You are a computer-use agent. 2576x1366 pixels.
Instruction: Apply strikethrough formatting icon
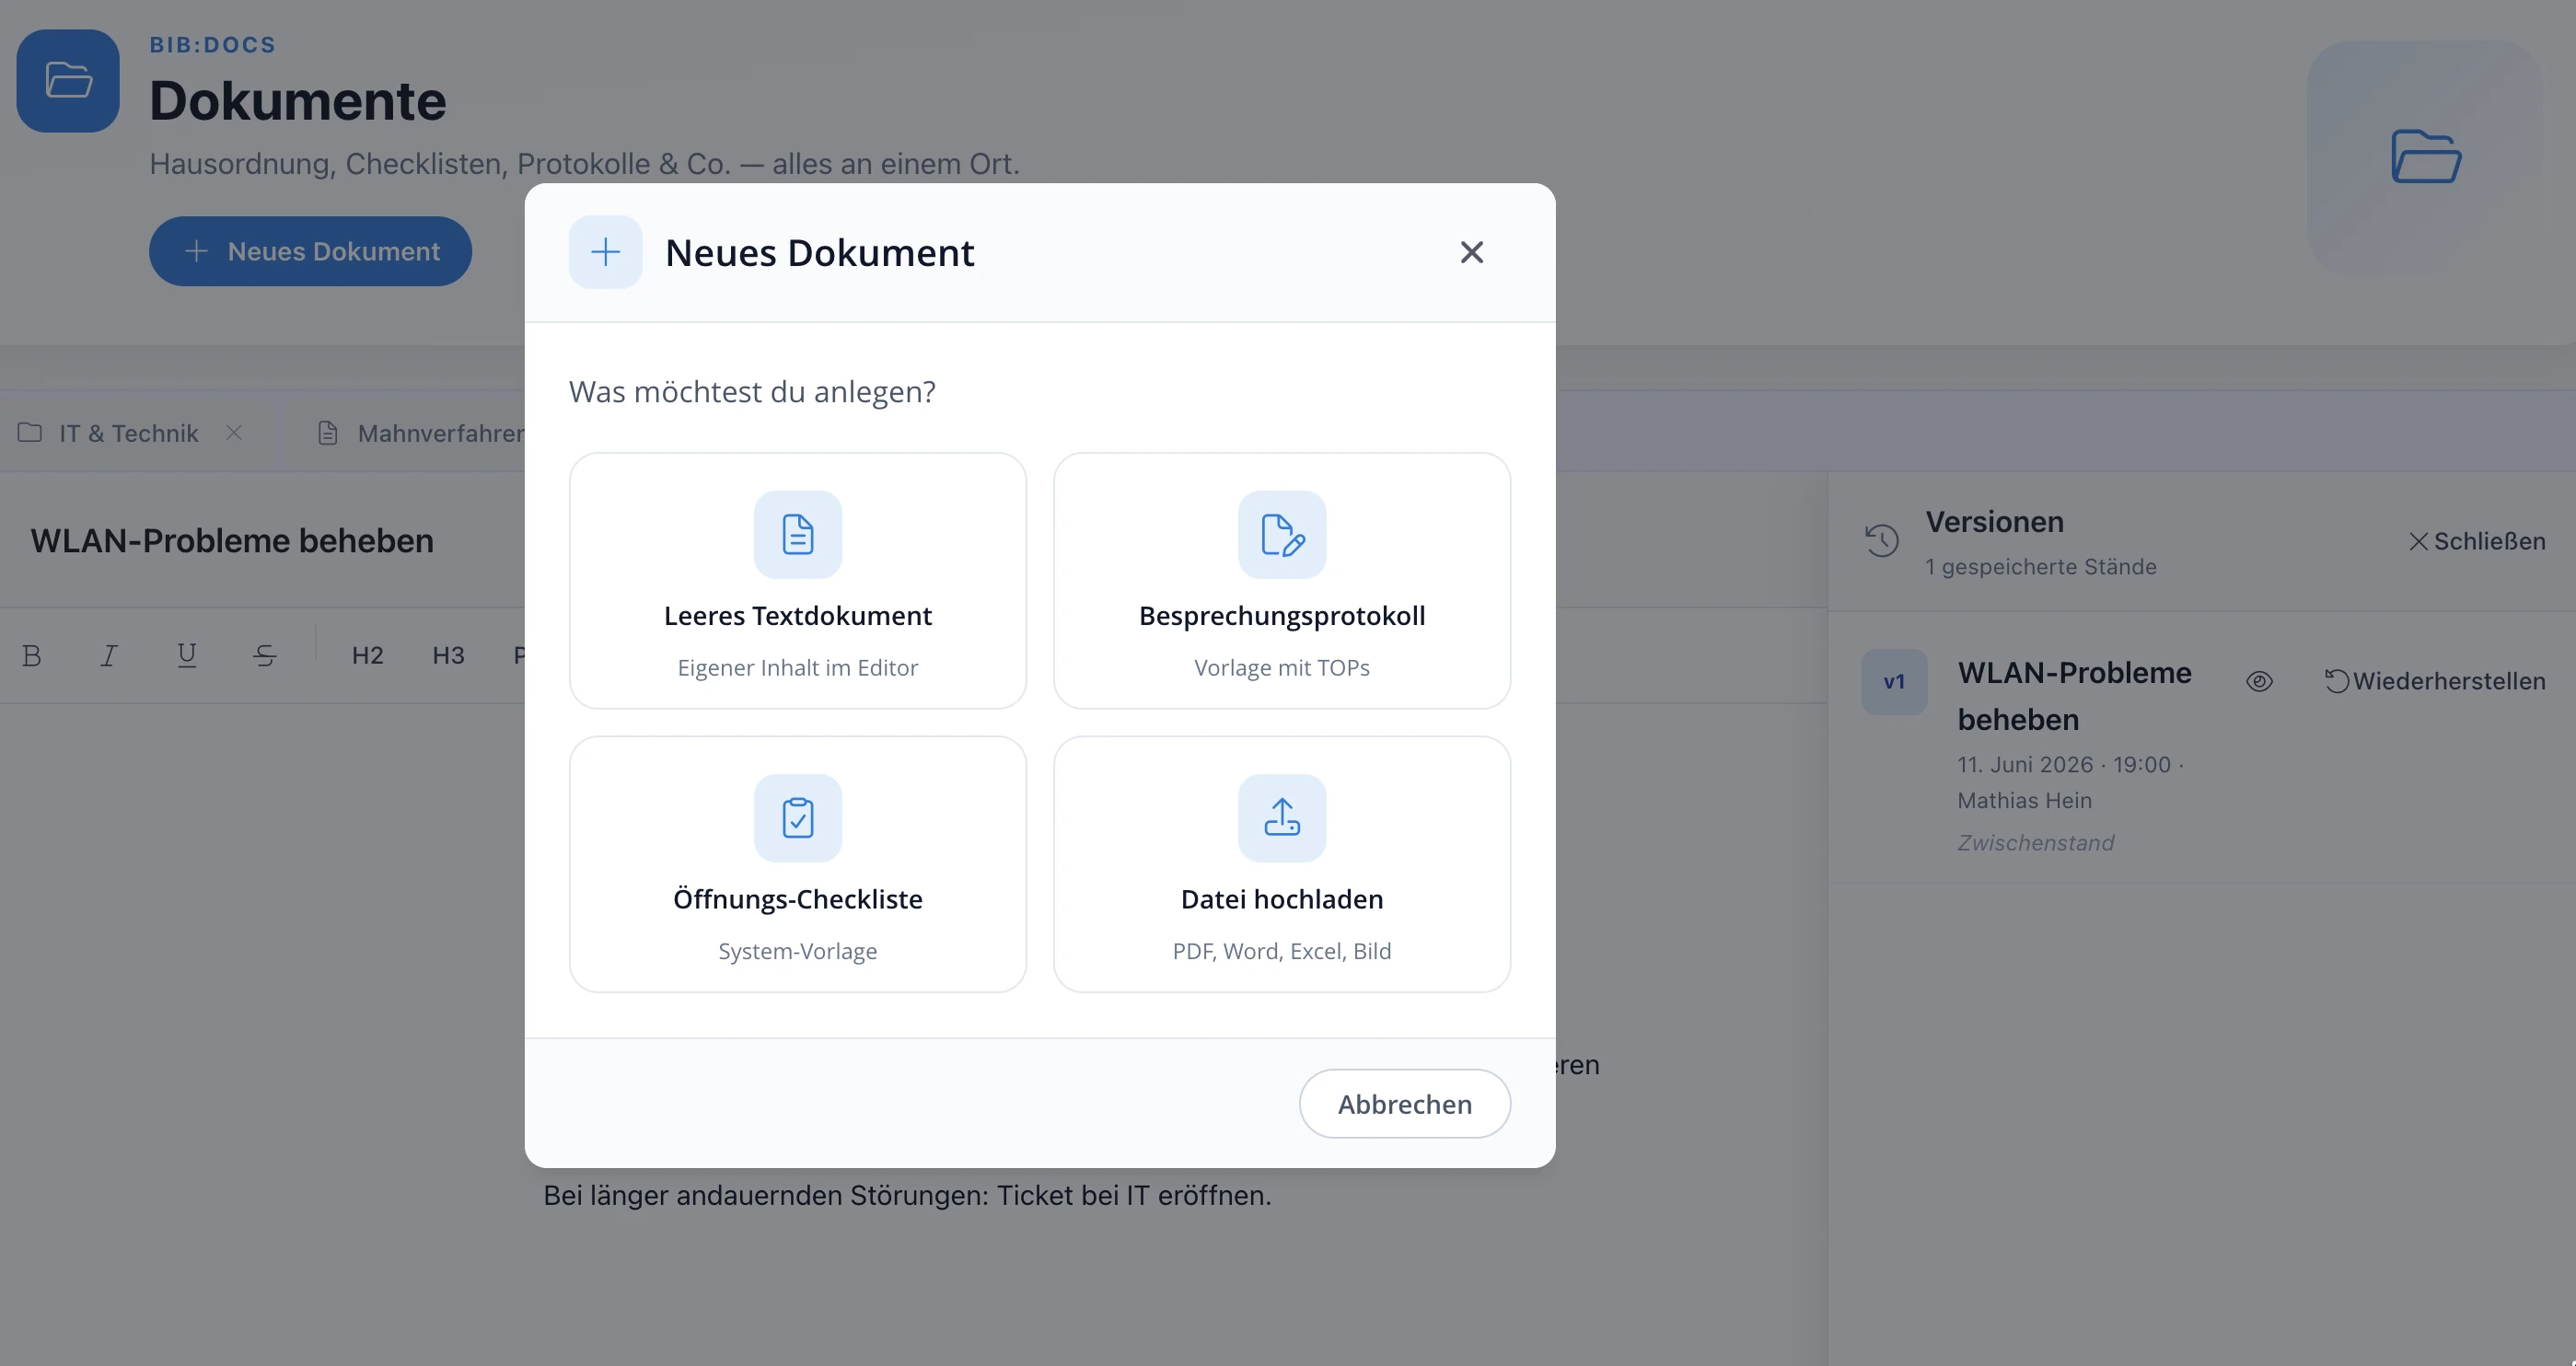[264, 655]
